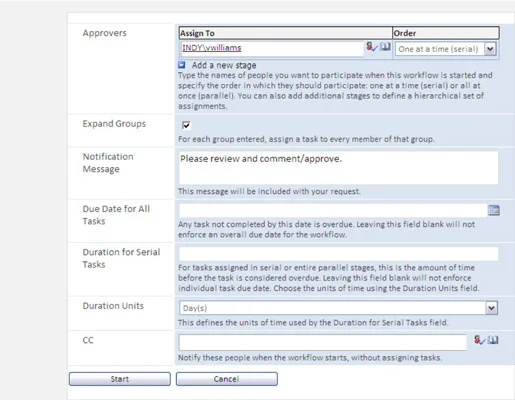Click the Assign To column header
This screenshot has height=400, width=515.
coord(285,33)
